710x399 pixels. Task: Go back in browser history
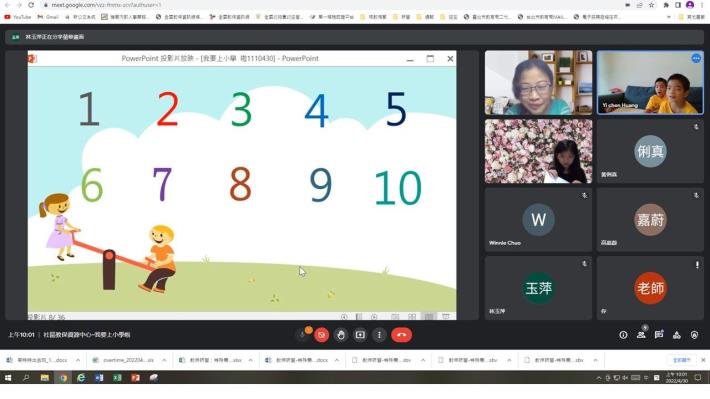7,5
